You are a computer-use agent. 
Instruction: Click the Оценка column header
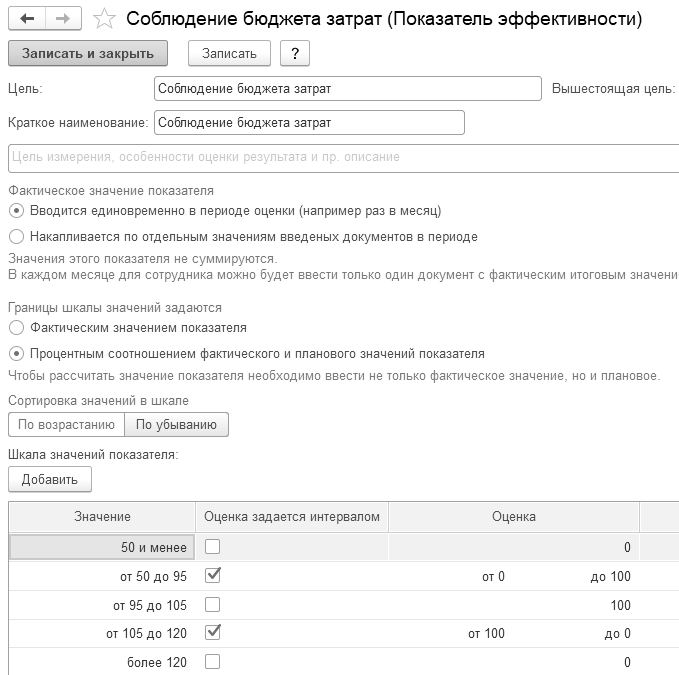pos(514,517)
